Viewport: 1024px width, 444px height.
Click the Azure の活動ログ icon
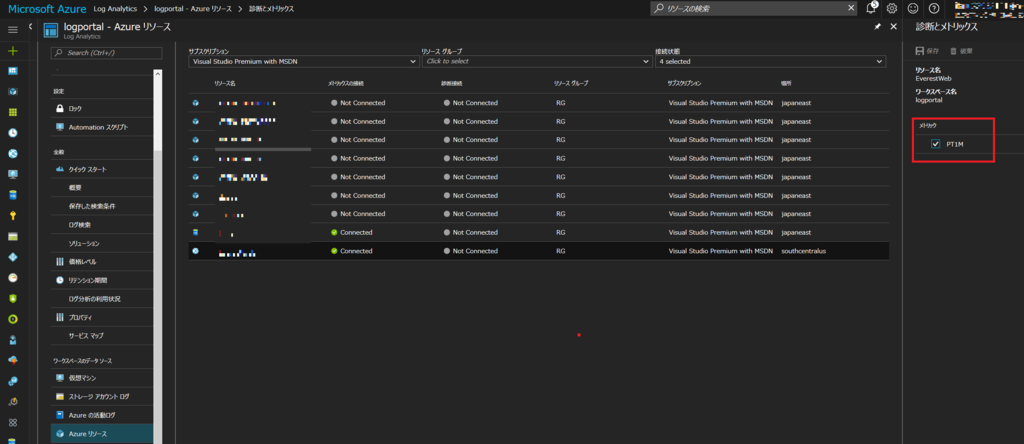(60, 415)
